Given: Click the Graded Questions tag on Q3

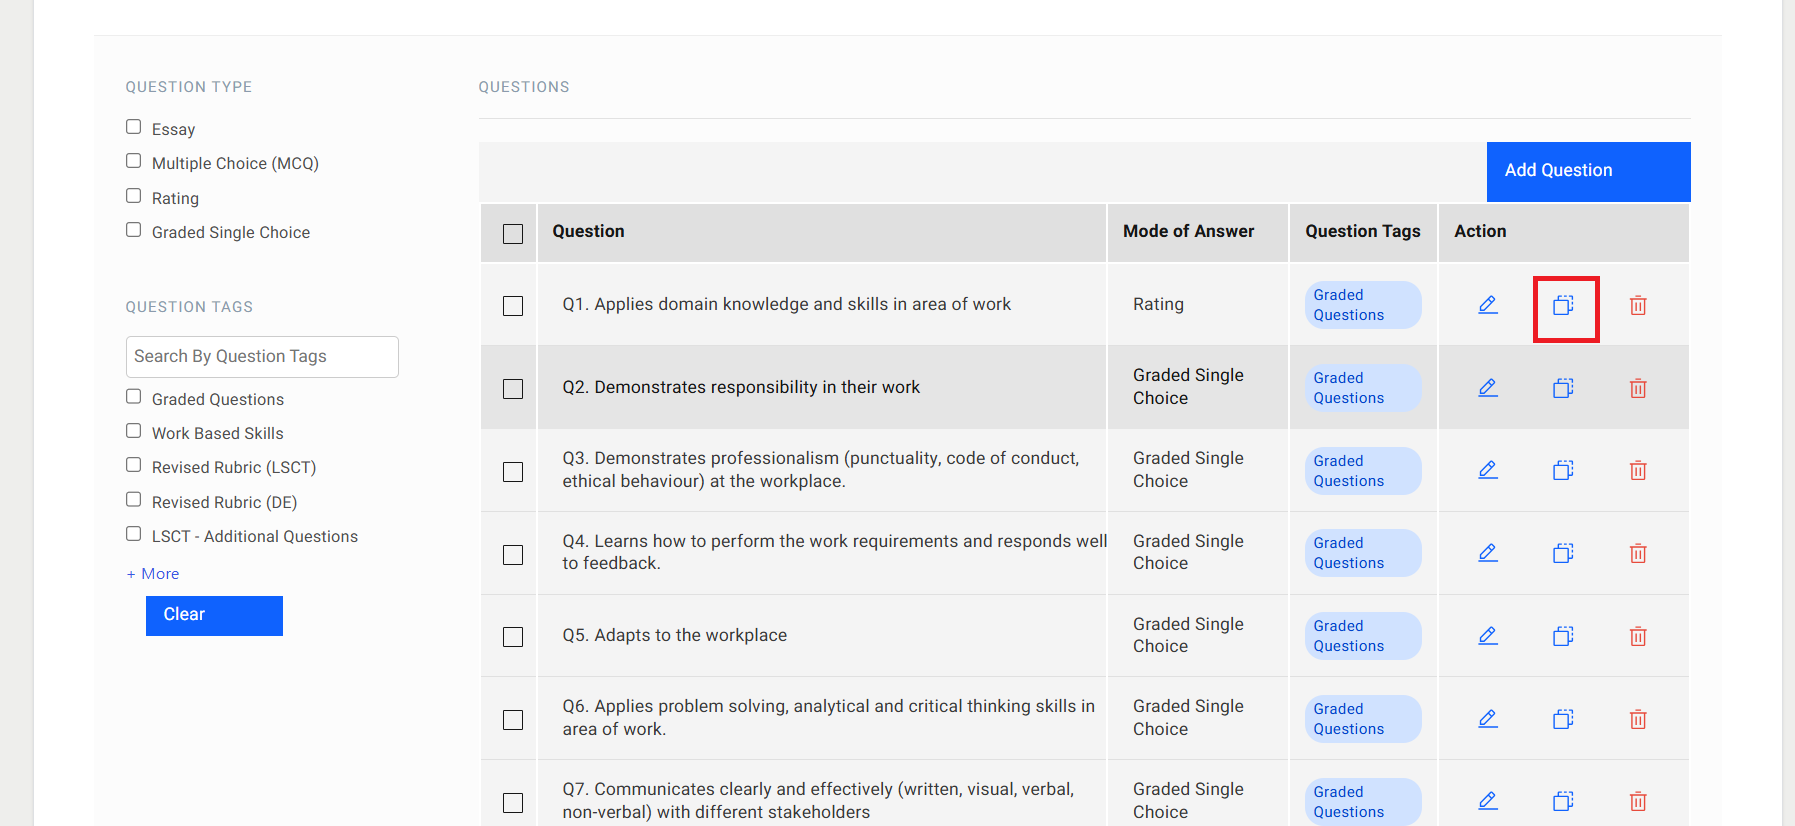Looking at the screenshot, I should tap(1361, 471).
